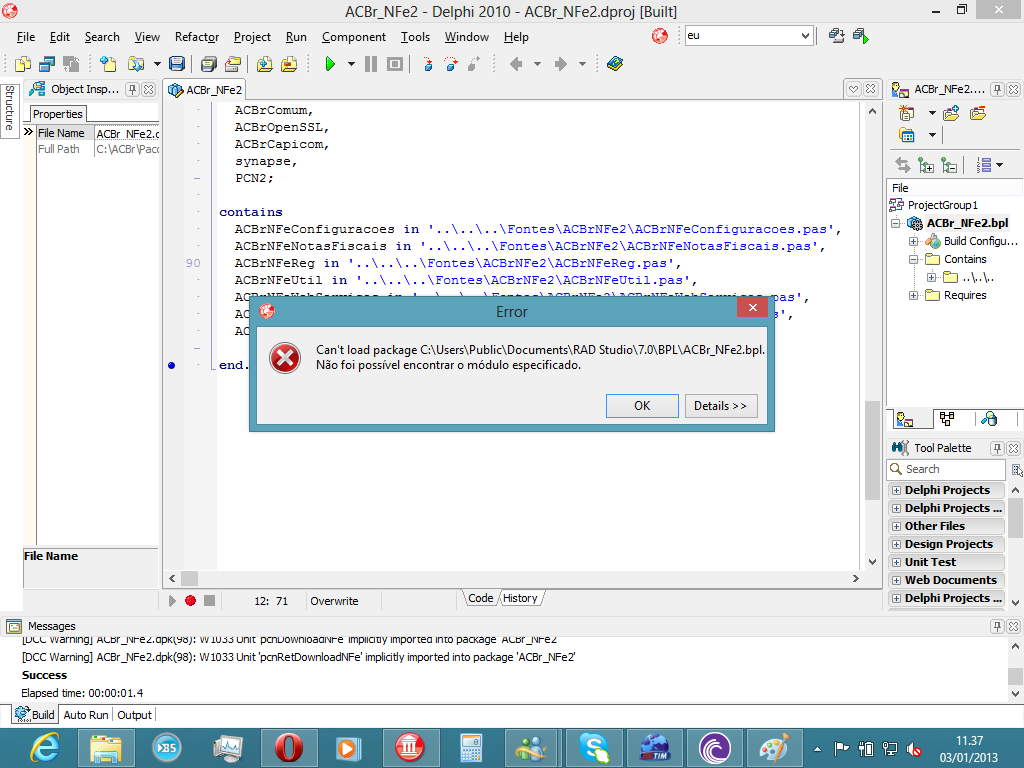The height and width of the screenshot is (768, 1024).
Task: Click the Remove Project folder icon
Action: click(x=978, y=114)
